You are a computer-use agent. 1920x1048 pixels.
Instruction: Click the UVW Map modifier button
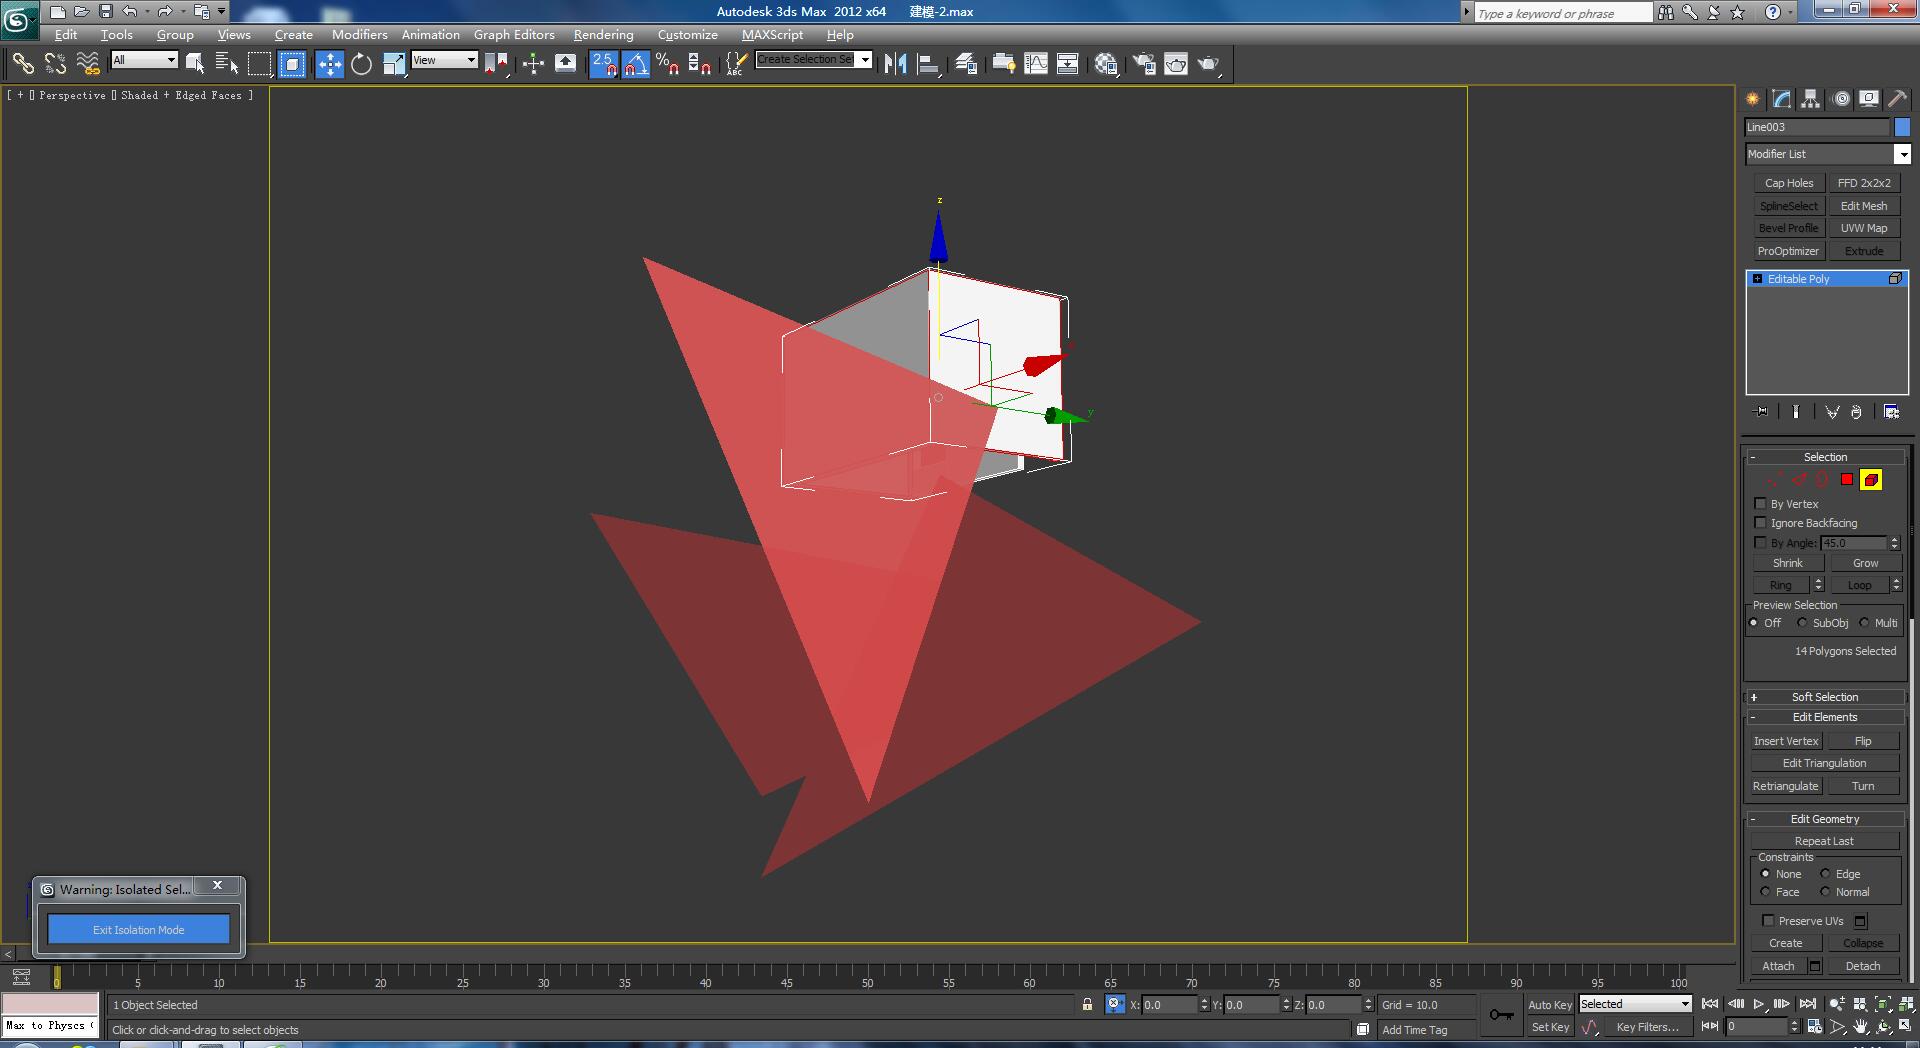click(1864, 228)
